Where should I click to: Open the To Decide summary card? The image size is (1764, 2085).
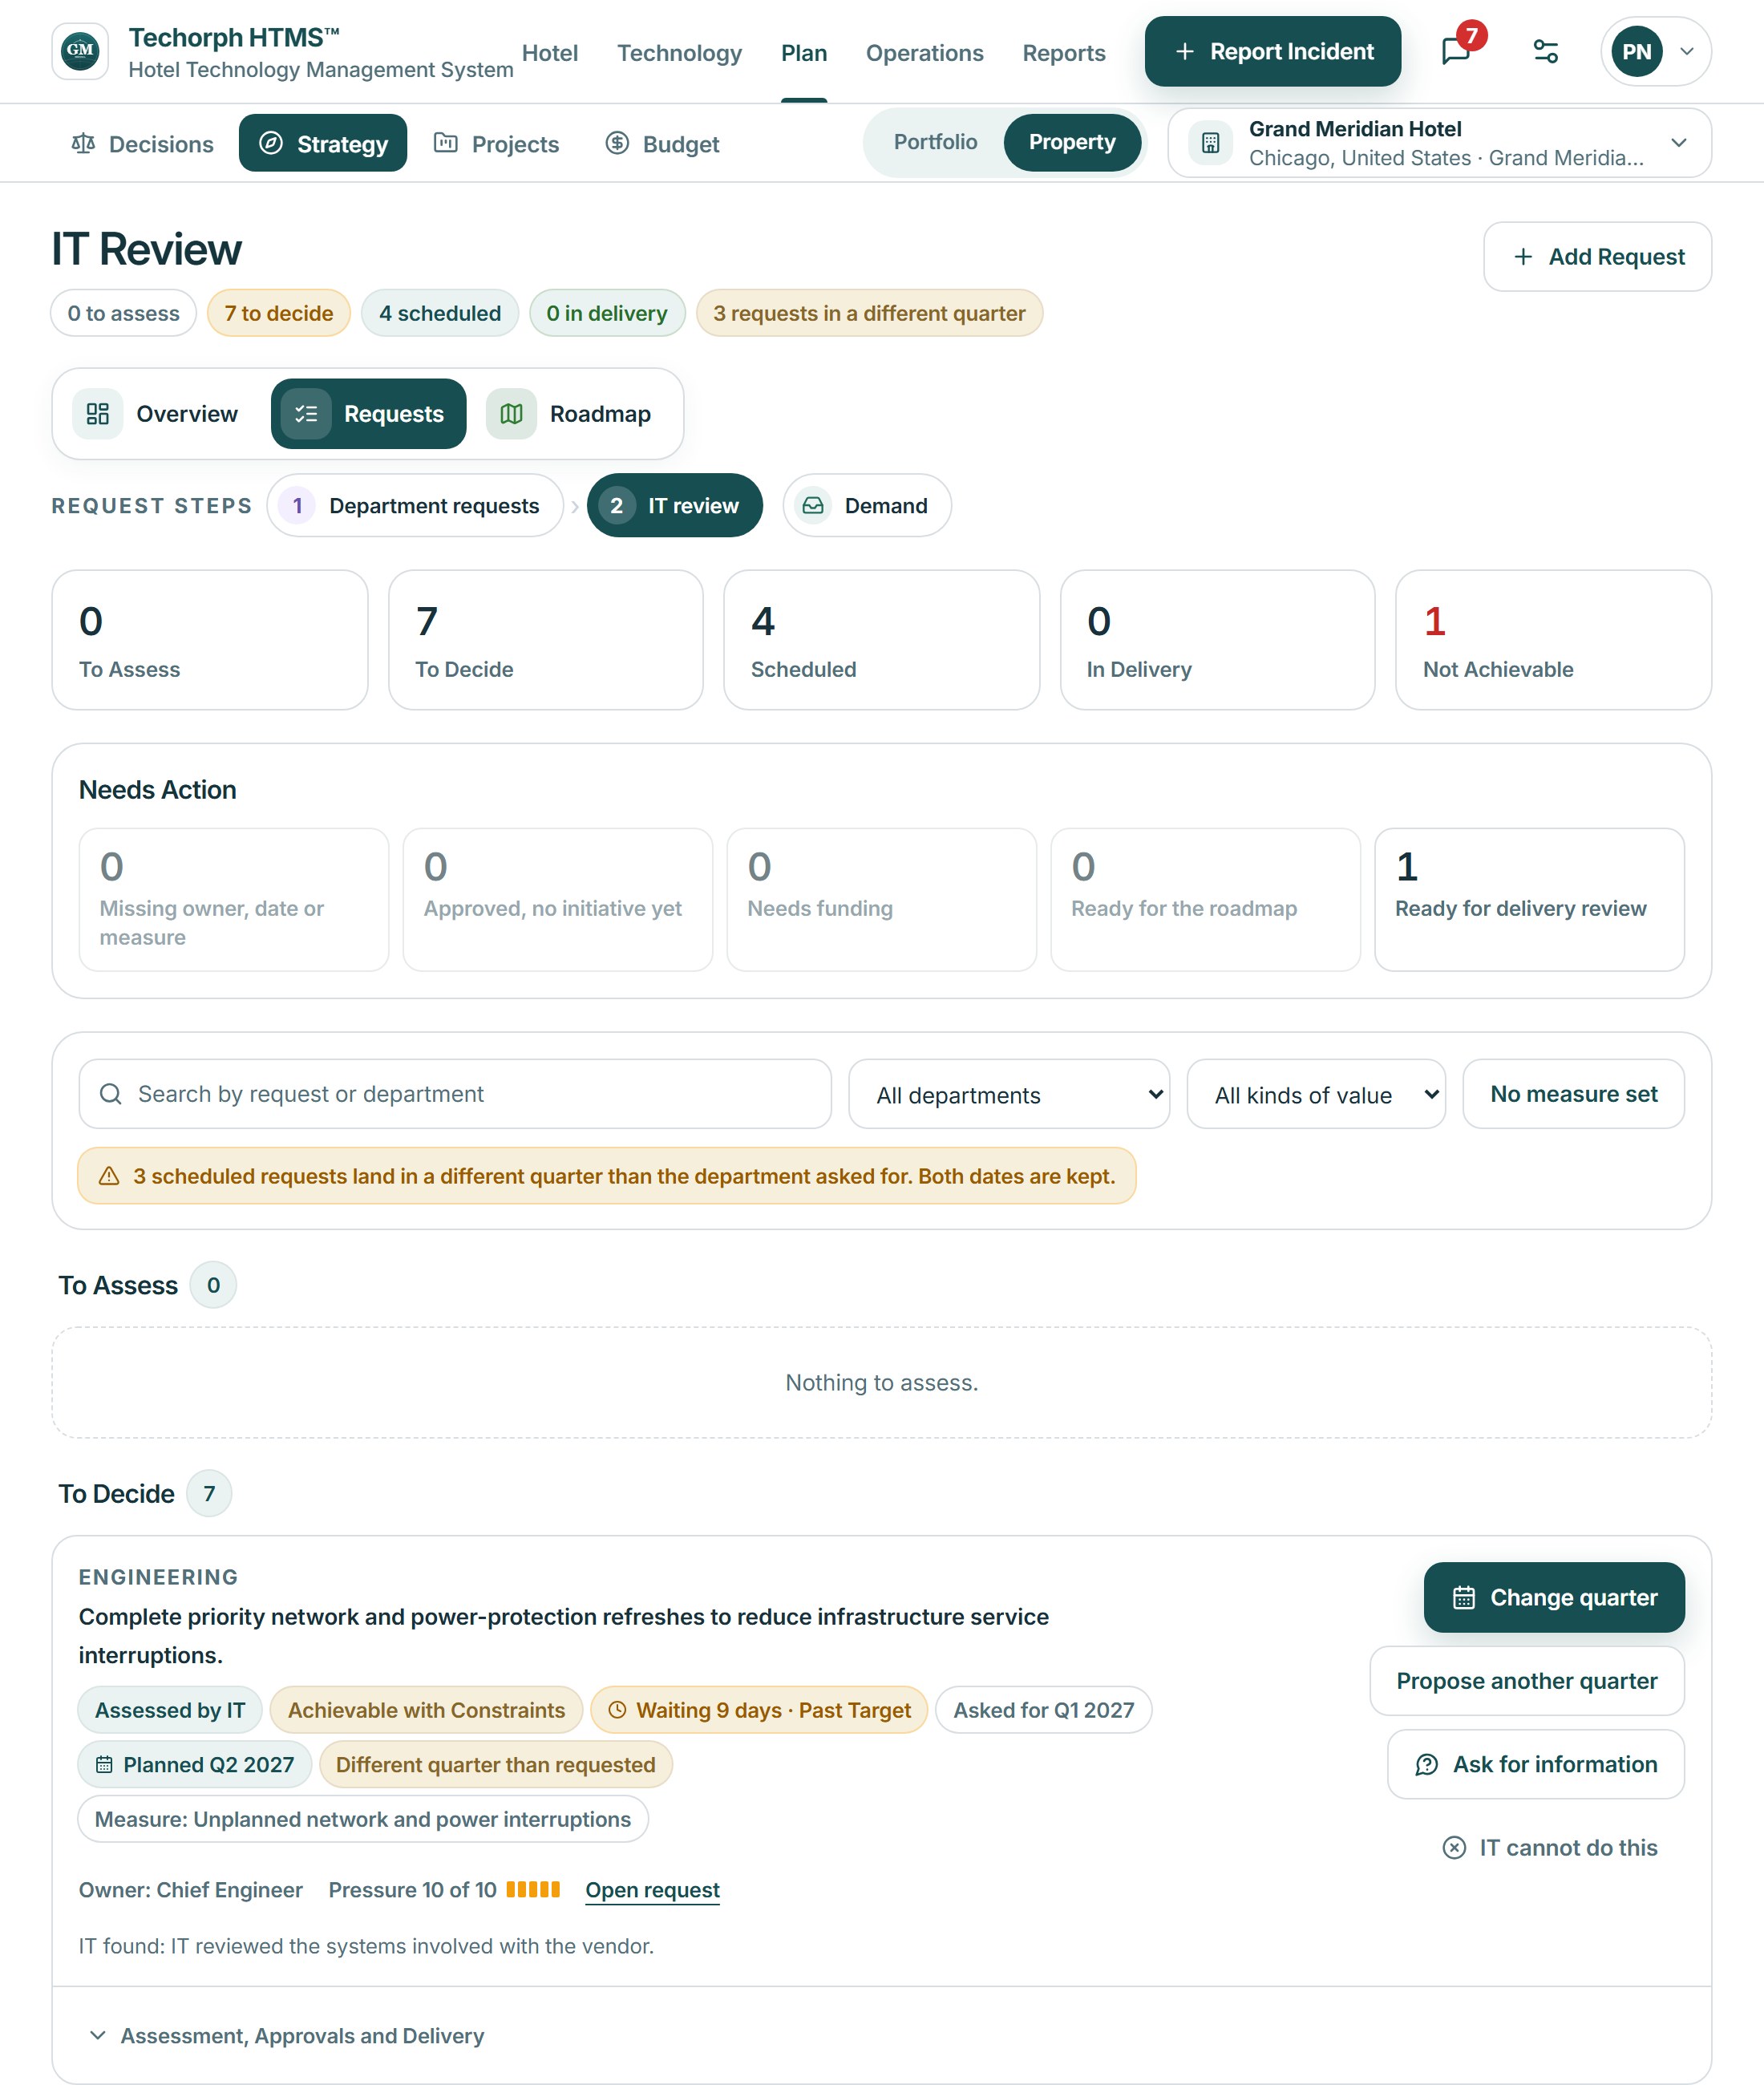tap(545, 640)
